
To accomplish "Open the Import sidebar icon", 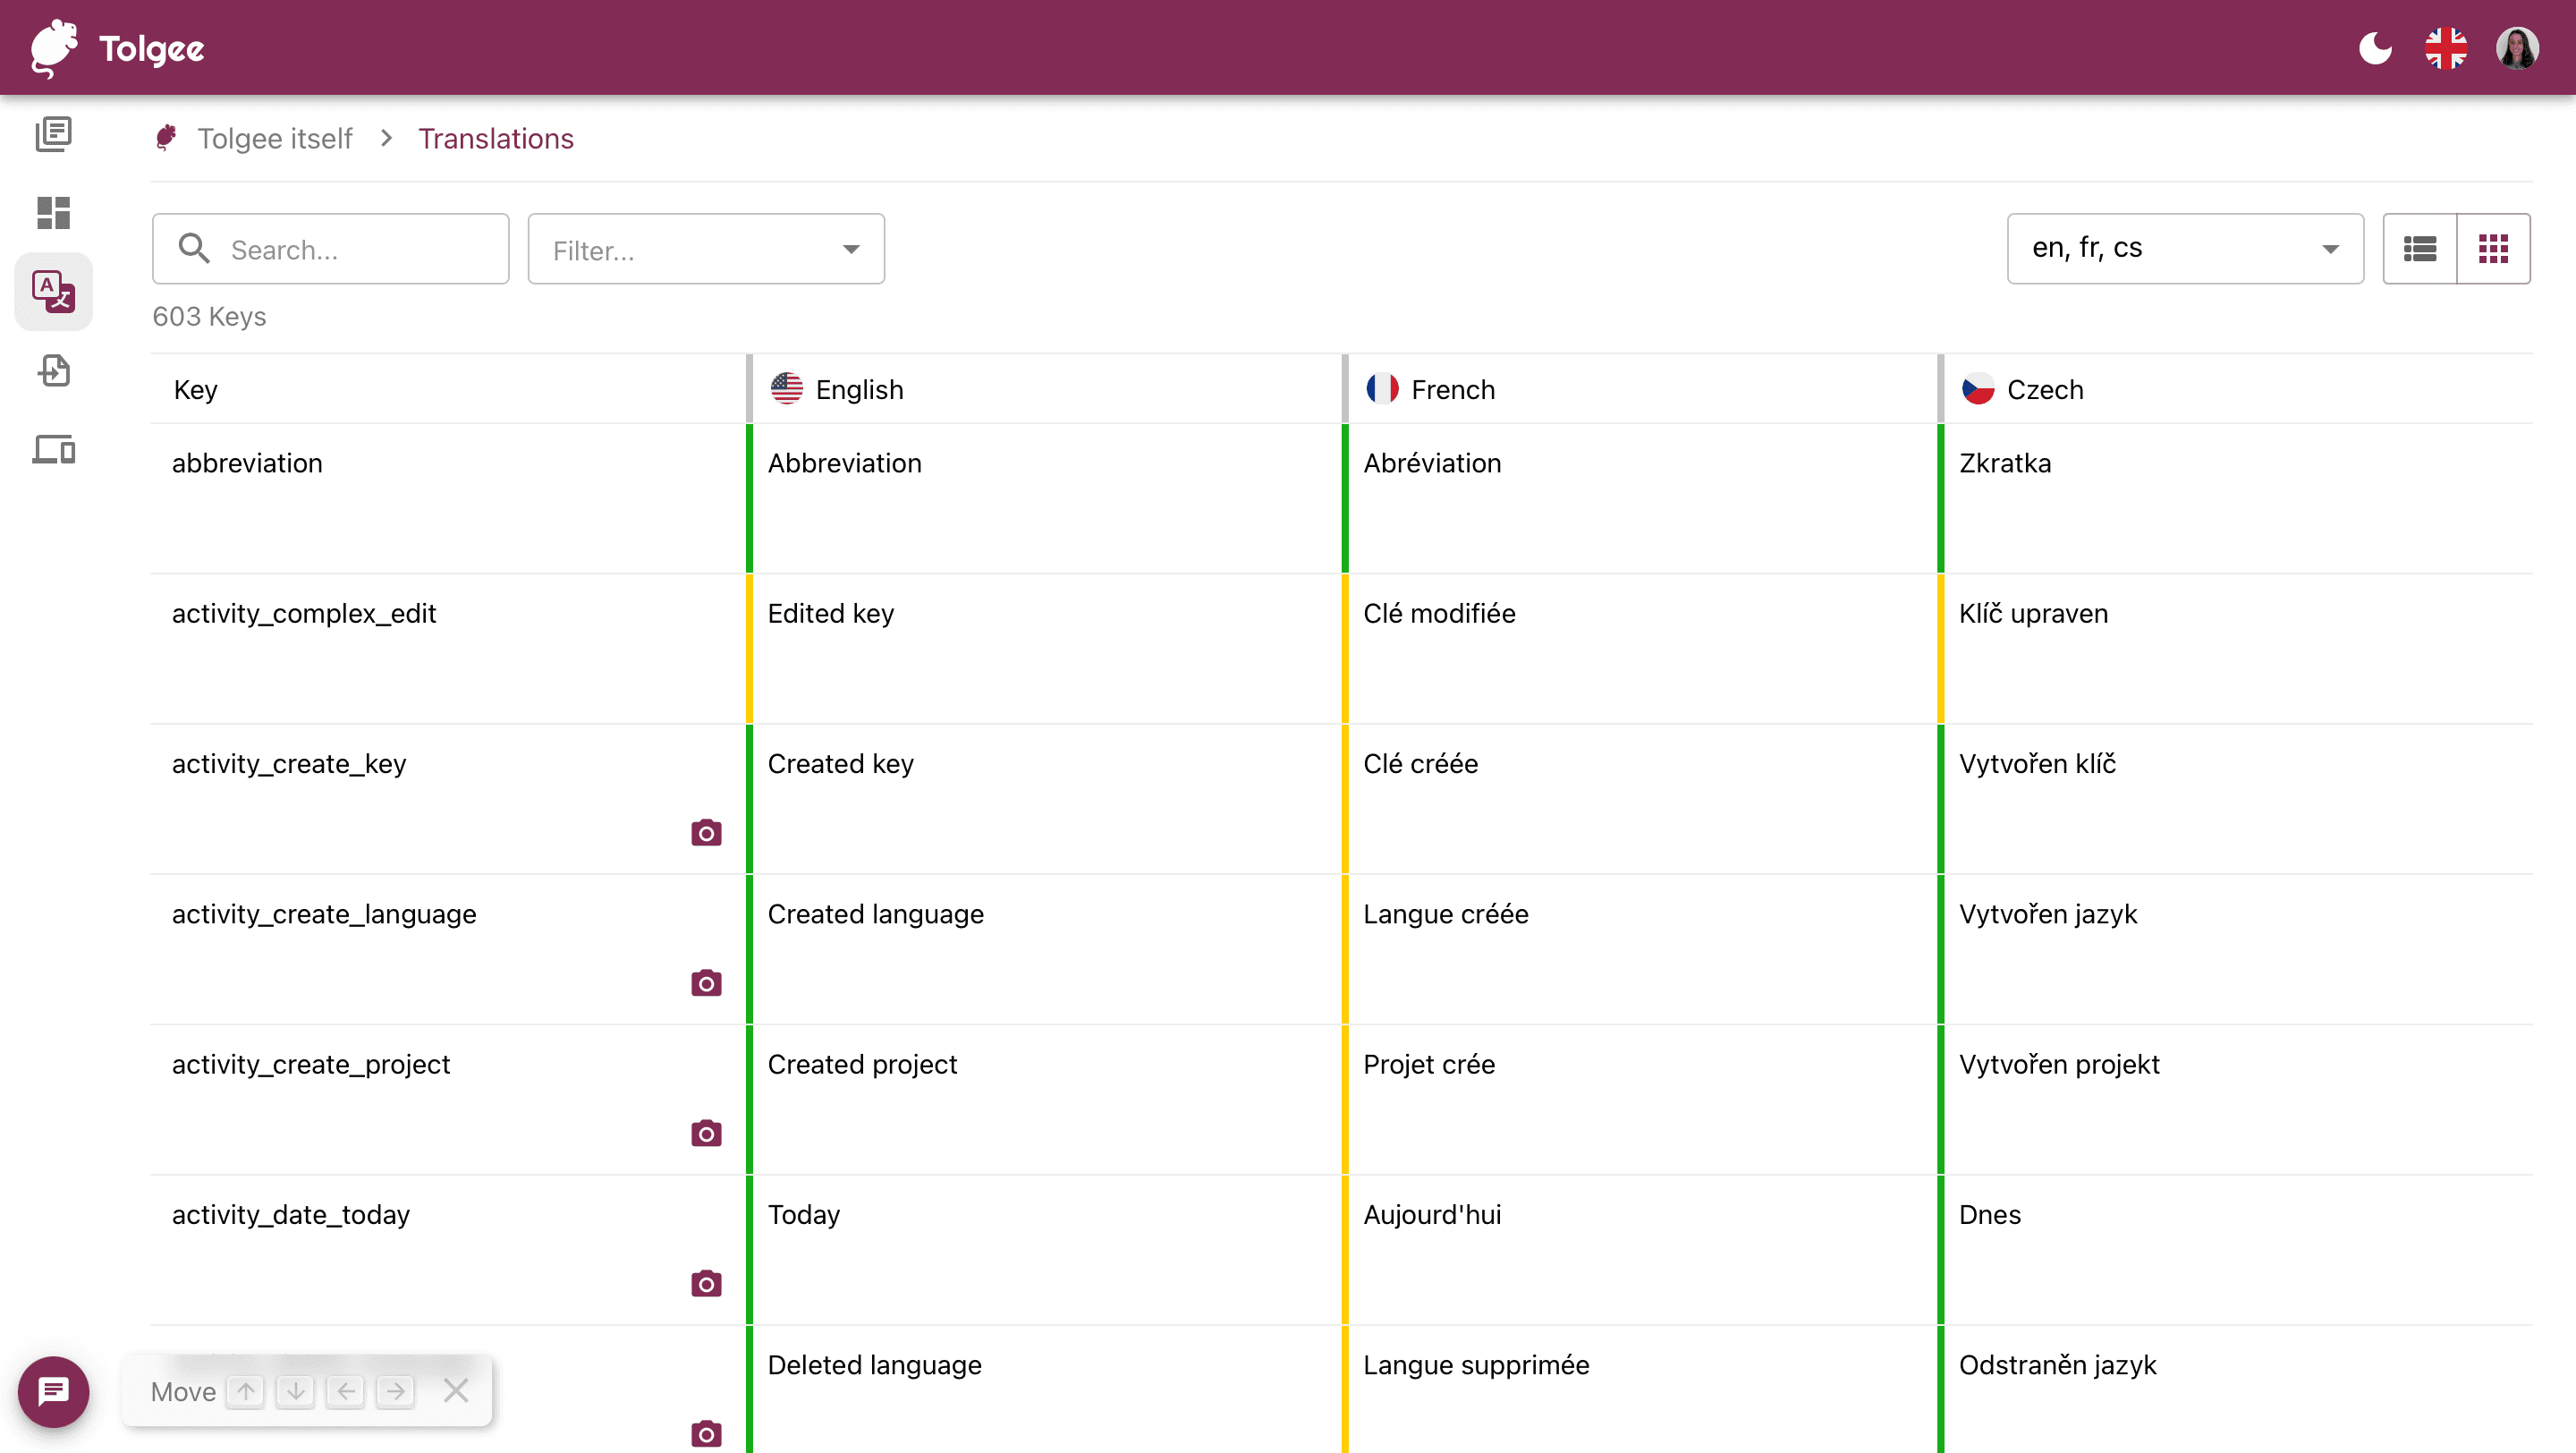I will pyautogui.click(x=53, y=370).
